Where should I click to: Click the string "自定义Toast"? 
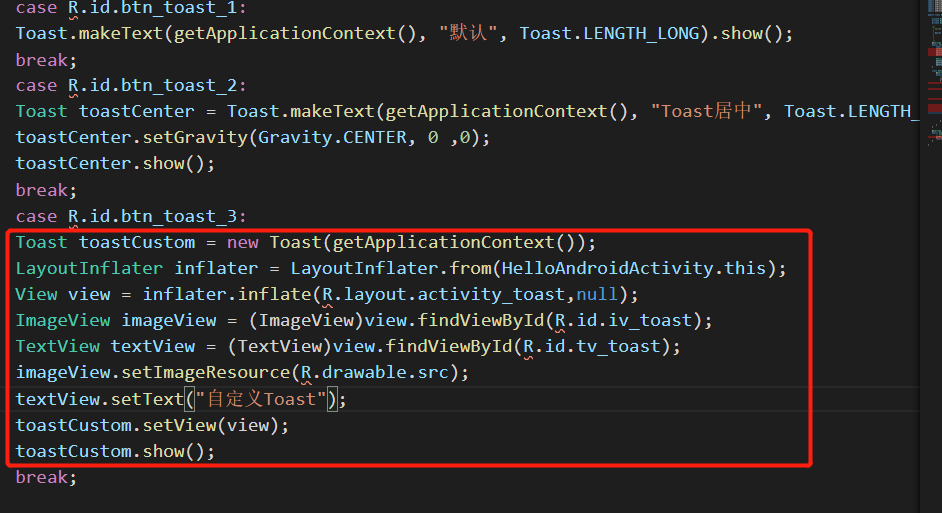point(261,399)
